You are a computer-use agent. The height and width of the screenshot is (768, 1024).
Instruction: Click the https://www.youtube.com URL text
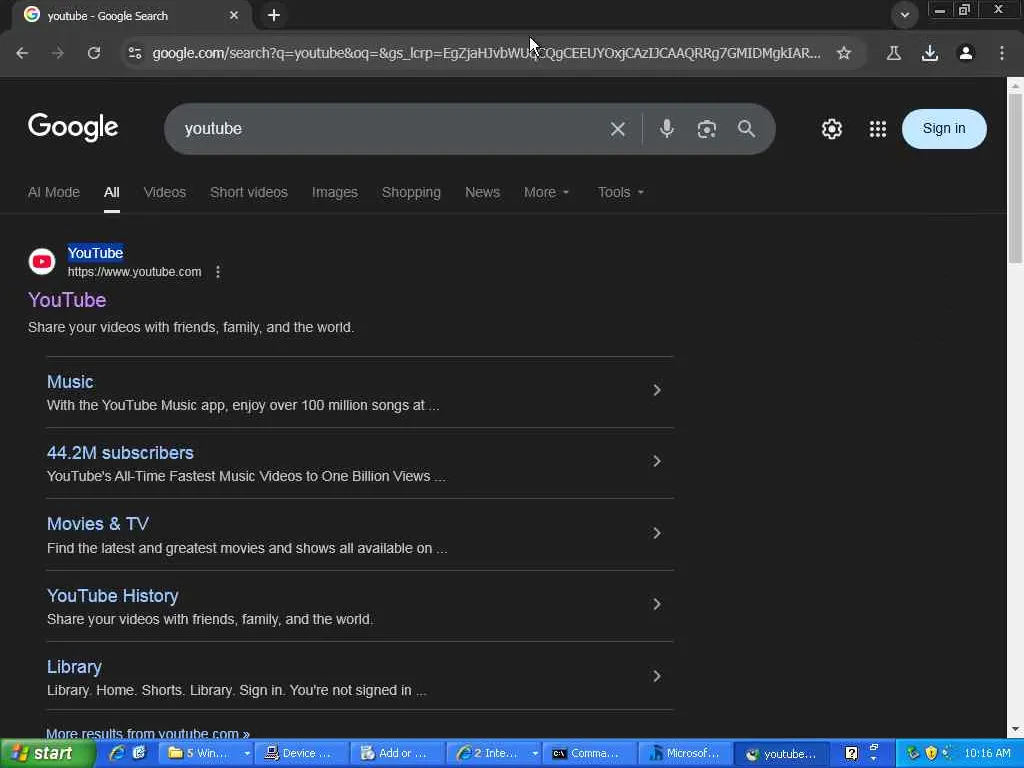click(135, 272)
